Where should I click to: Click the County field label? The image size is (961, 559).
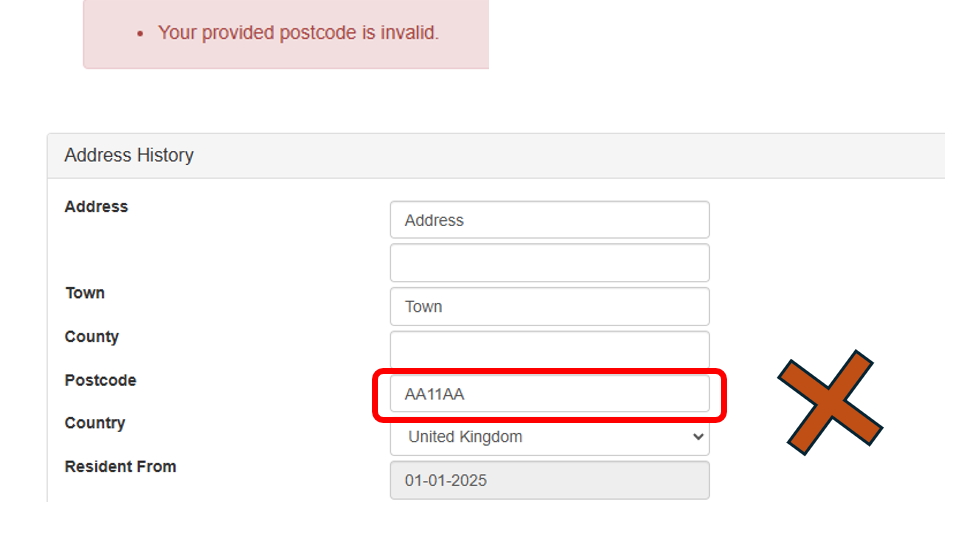pos(92,337)
